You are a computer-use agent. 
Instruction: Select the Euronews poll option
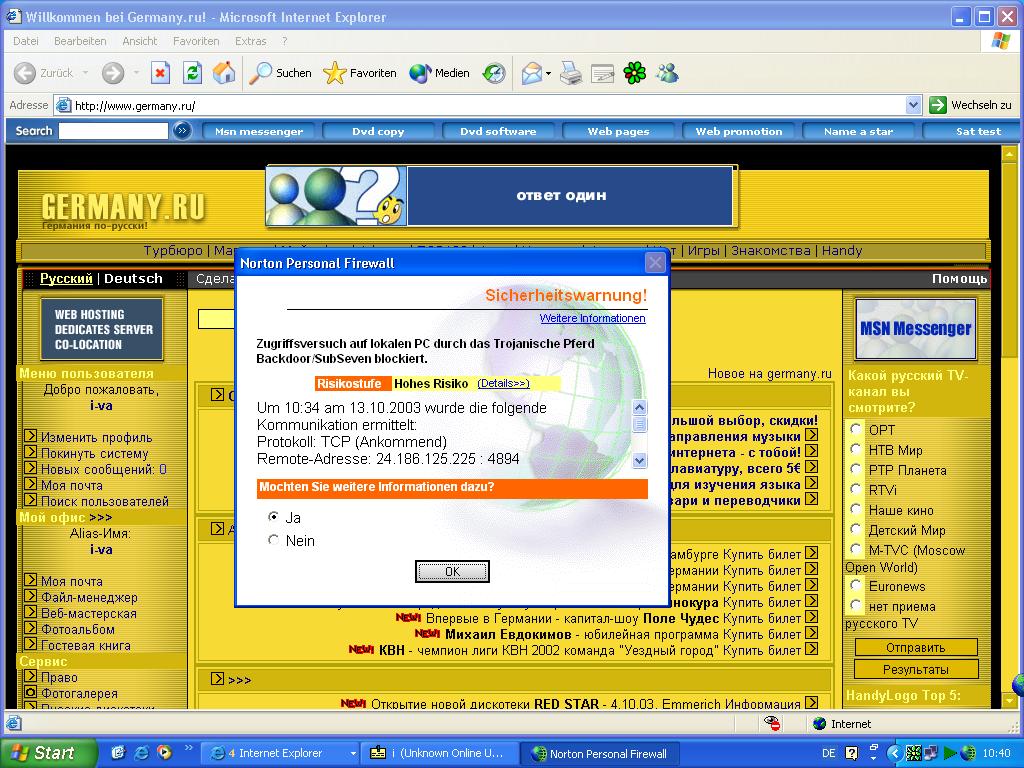(856, 585)
